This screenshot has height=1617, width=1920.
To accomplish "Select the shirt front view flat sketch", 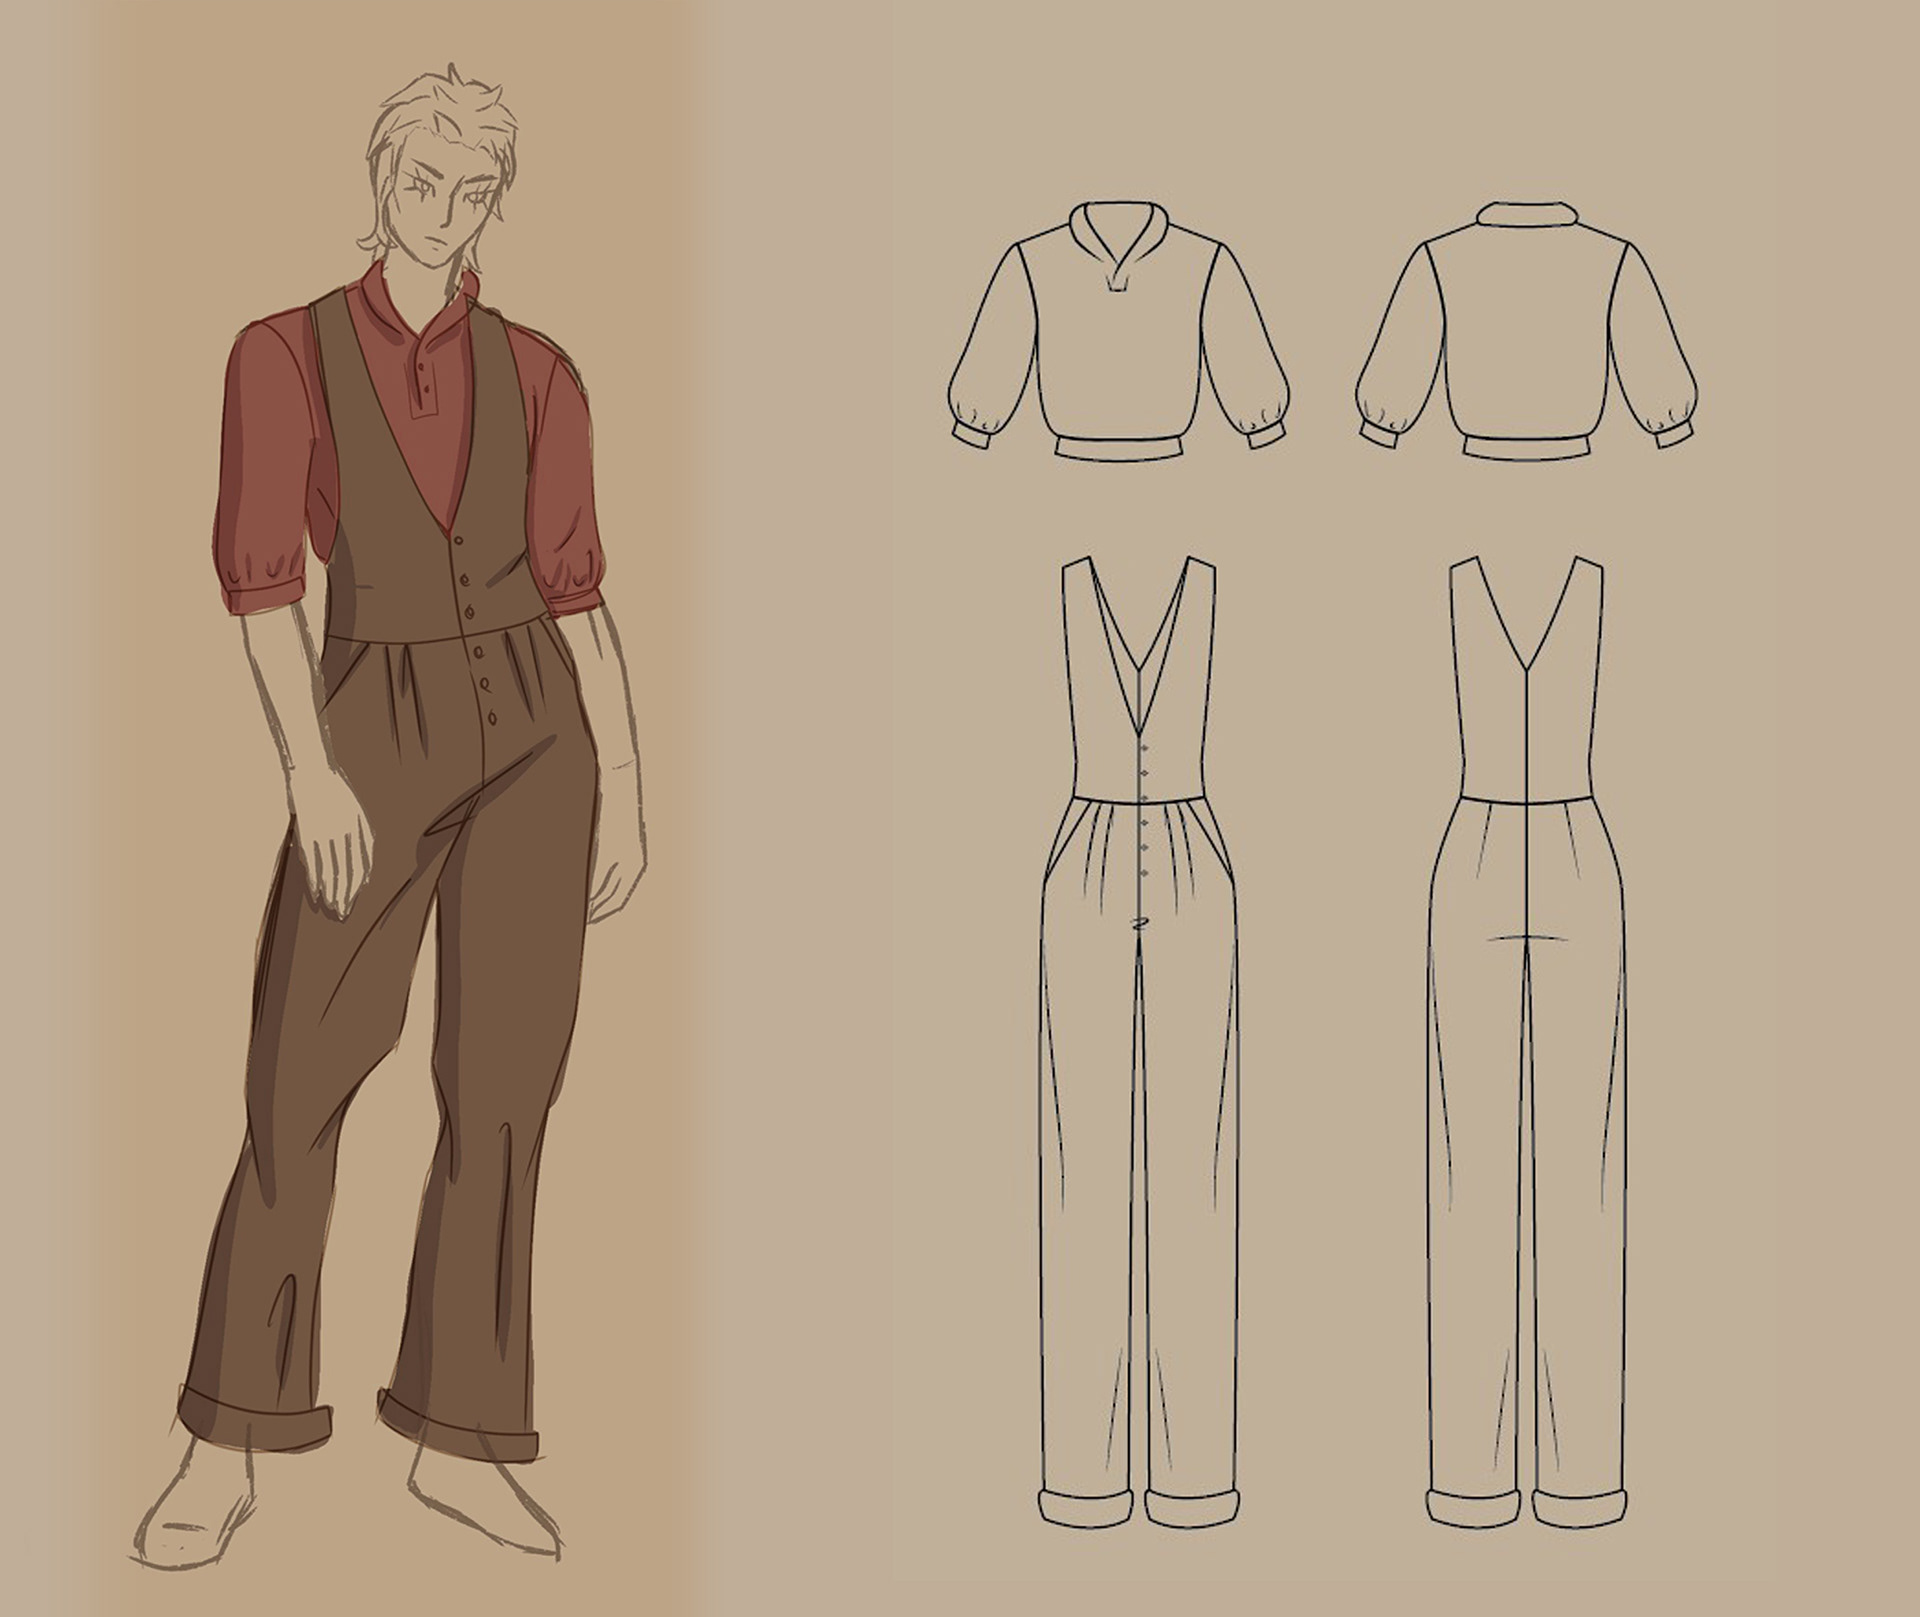I will pyautogui.click(x=1118, y=331).
